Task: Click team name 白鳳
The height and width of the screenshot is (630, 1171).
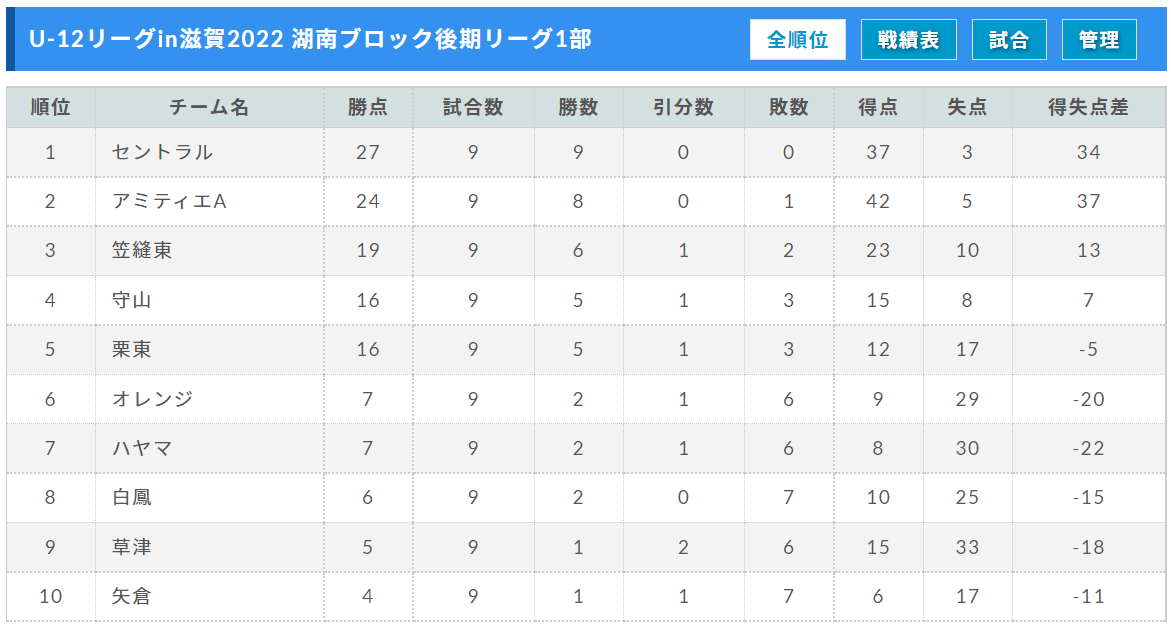Action: [x=131, y=498]
